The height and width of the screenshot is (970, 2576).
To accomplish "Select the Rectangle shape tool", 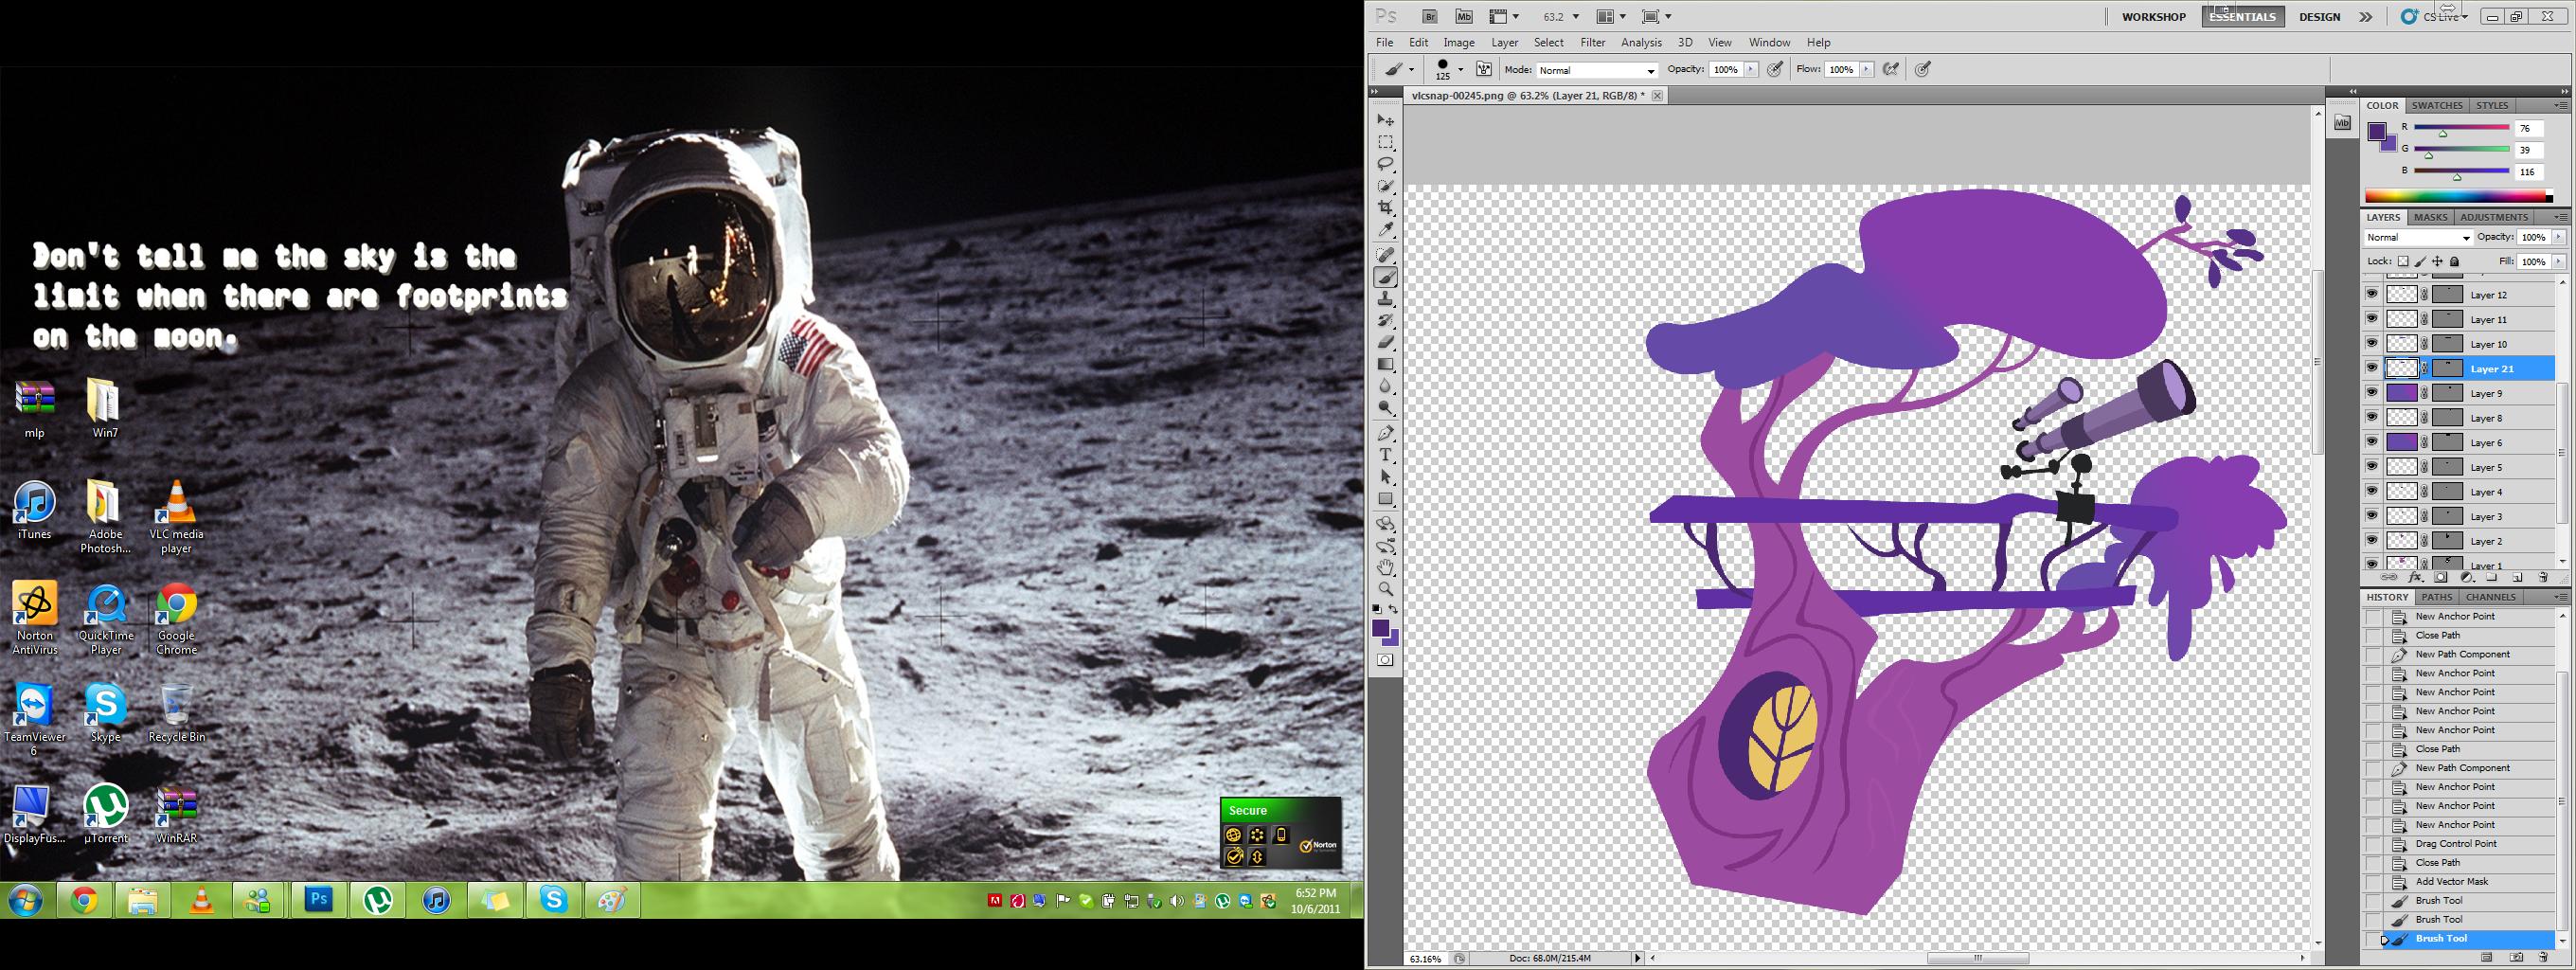I will point(1386,499).
